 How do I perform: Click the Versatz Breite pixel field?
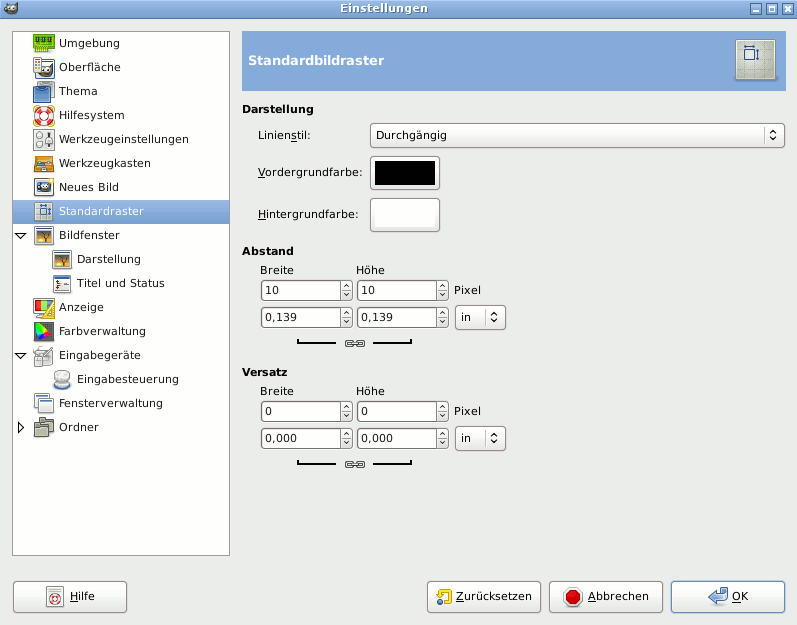coord(300,411)
